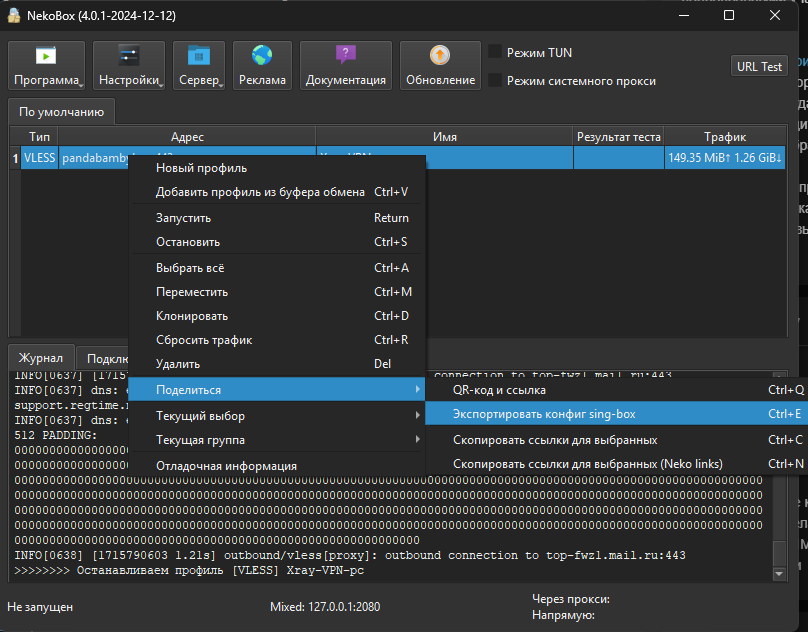Viewport: 808px width, 632px height.
Task: Maximize the NekoBox window
Action: click(x=729, y=15)
